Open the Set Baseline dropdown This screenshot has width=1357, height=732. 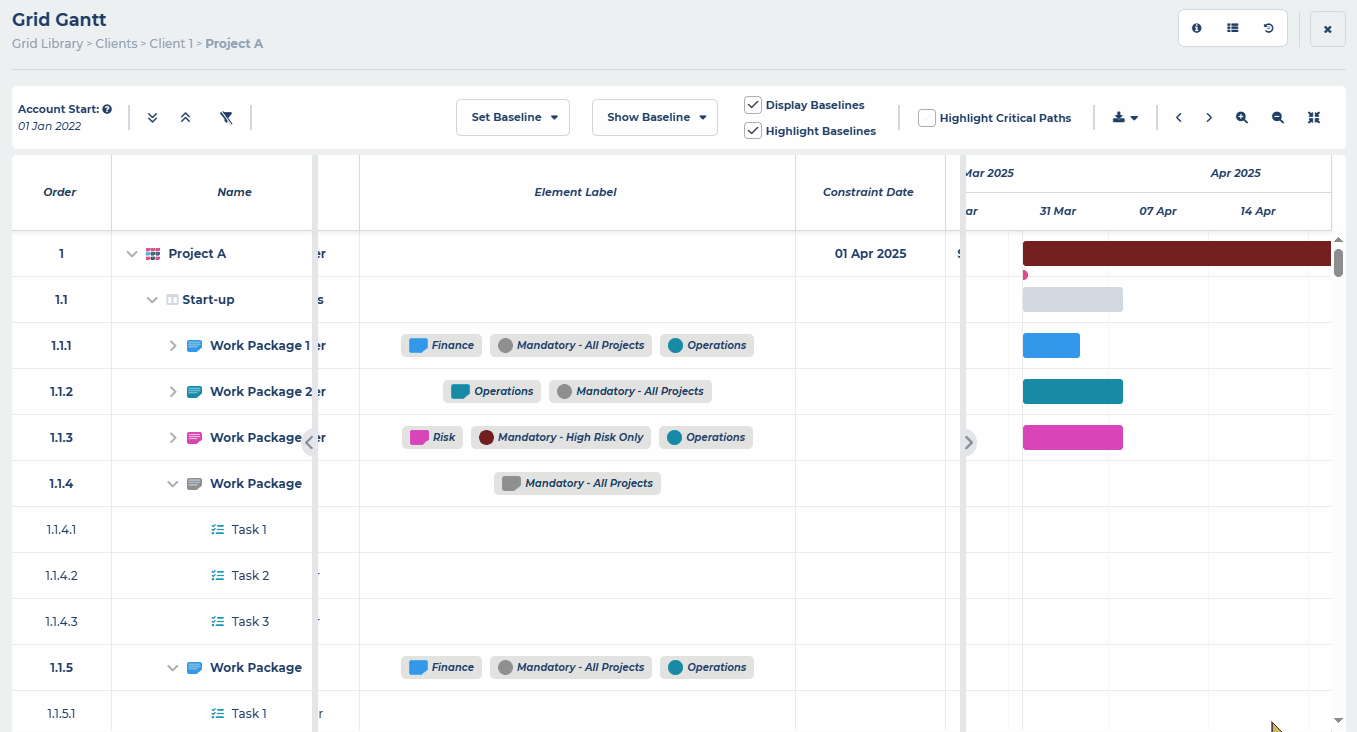[513, 117]
